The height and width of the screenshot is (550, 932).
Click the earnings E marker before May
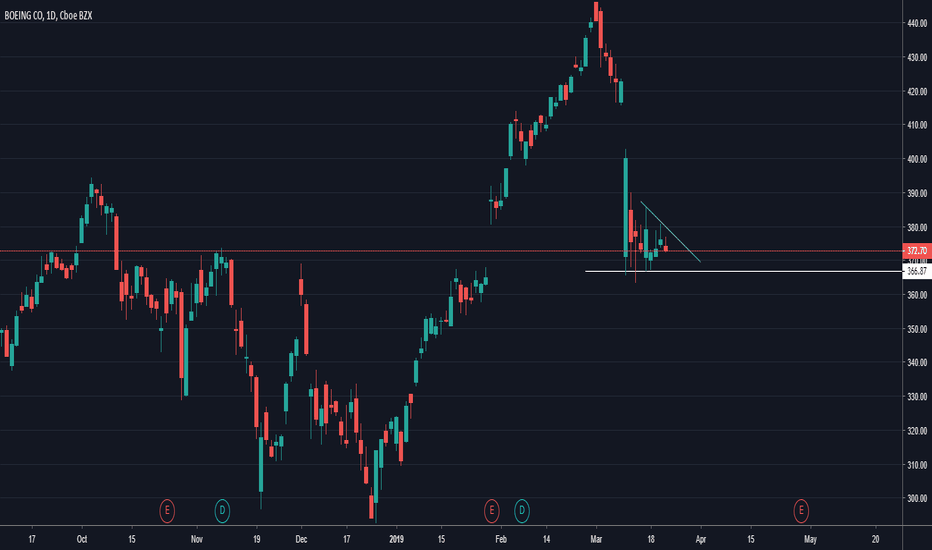(801, 510)
